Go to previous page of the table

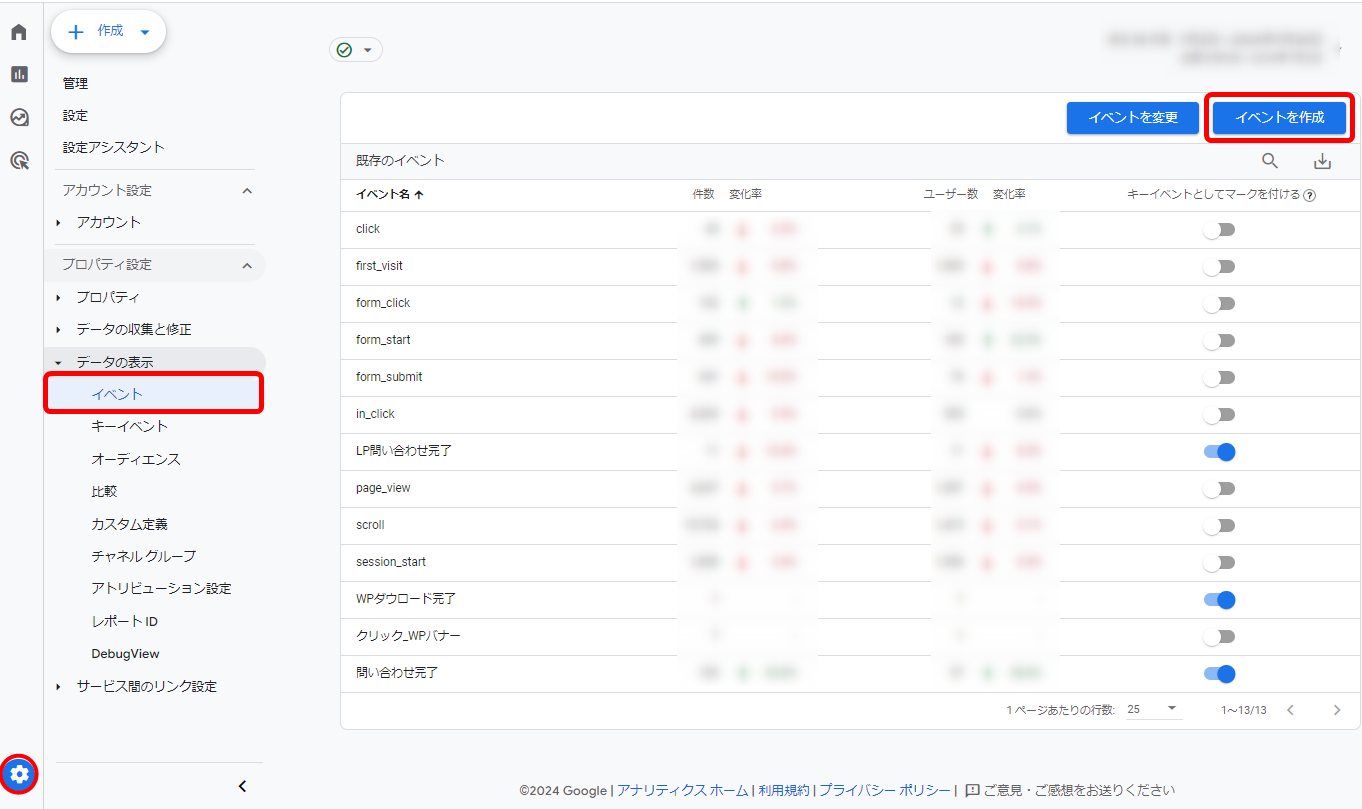tap(1290, 710)
